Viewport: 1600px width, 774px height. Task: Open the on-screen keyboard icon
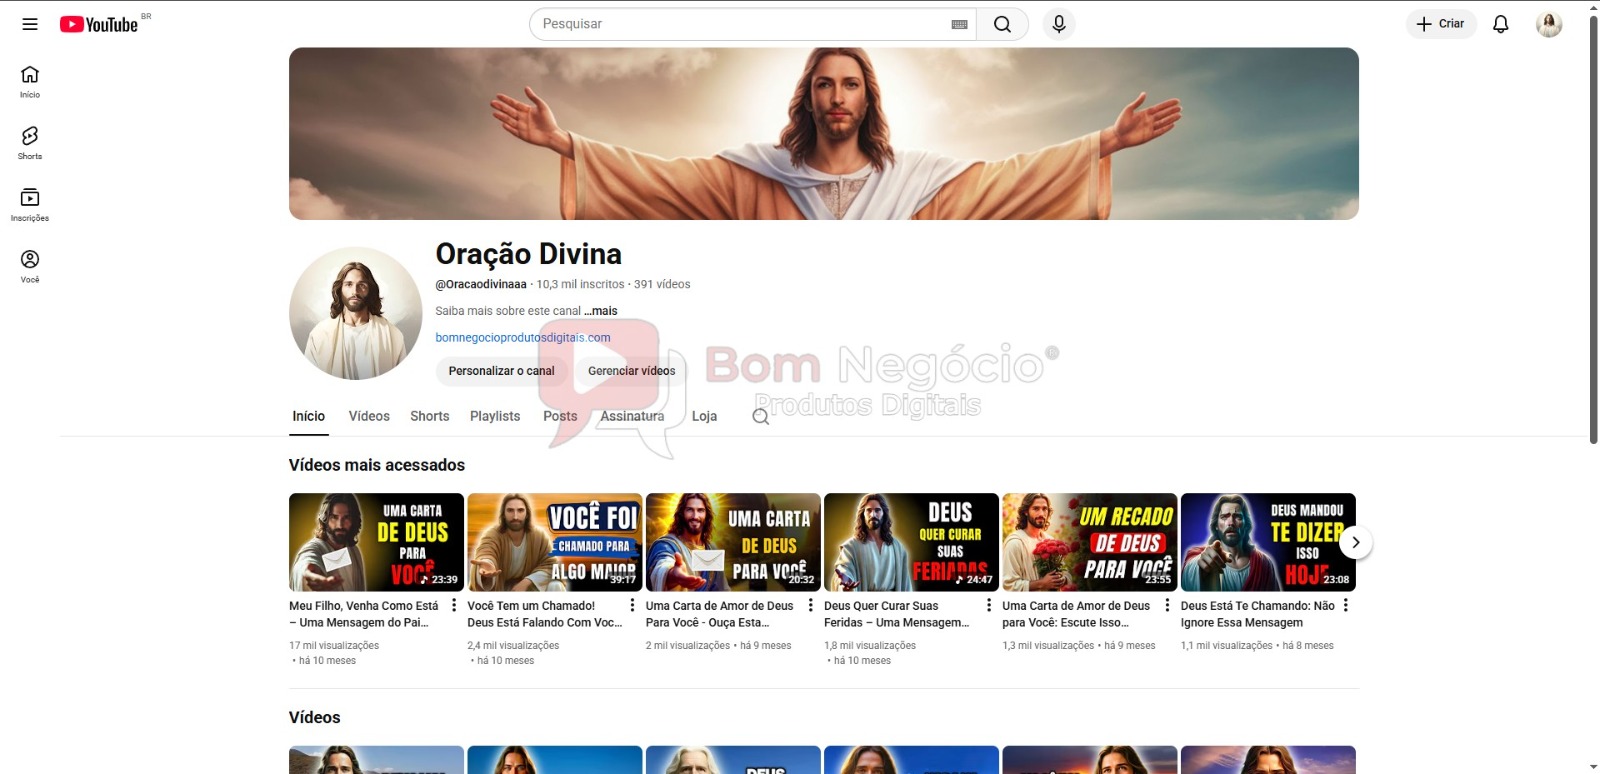tap(959, 24)
